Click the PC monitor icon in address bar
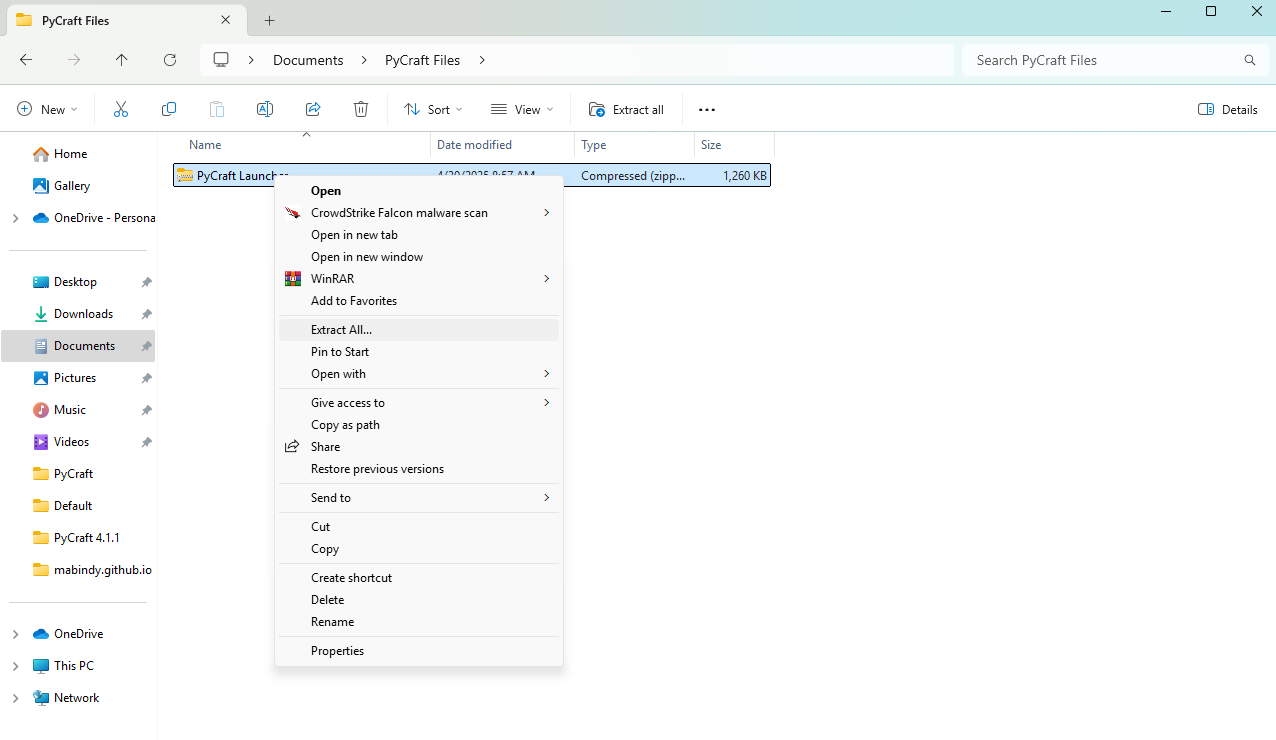 221,60
